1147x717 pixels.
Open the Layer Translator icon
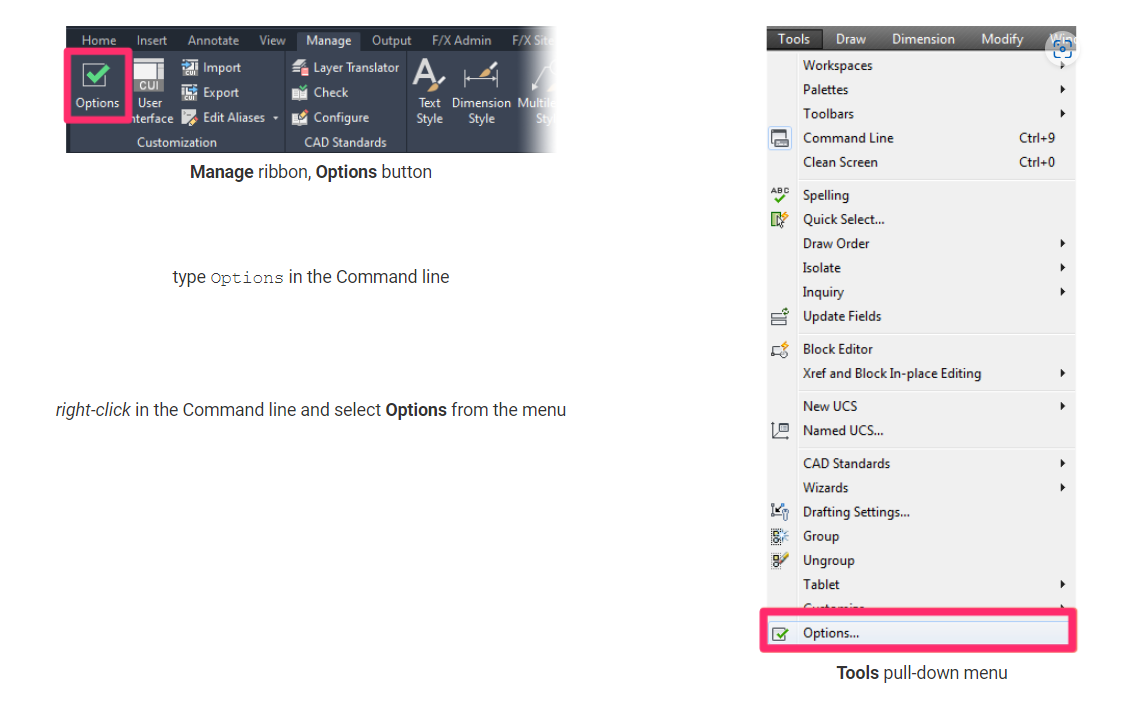click(x=300, y=67)
